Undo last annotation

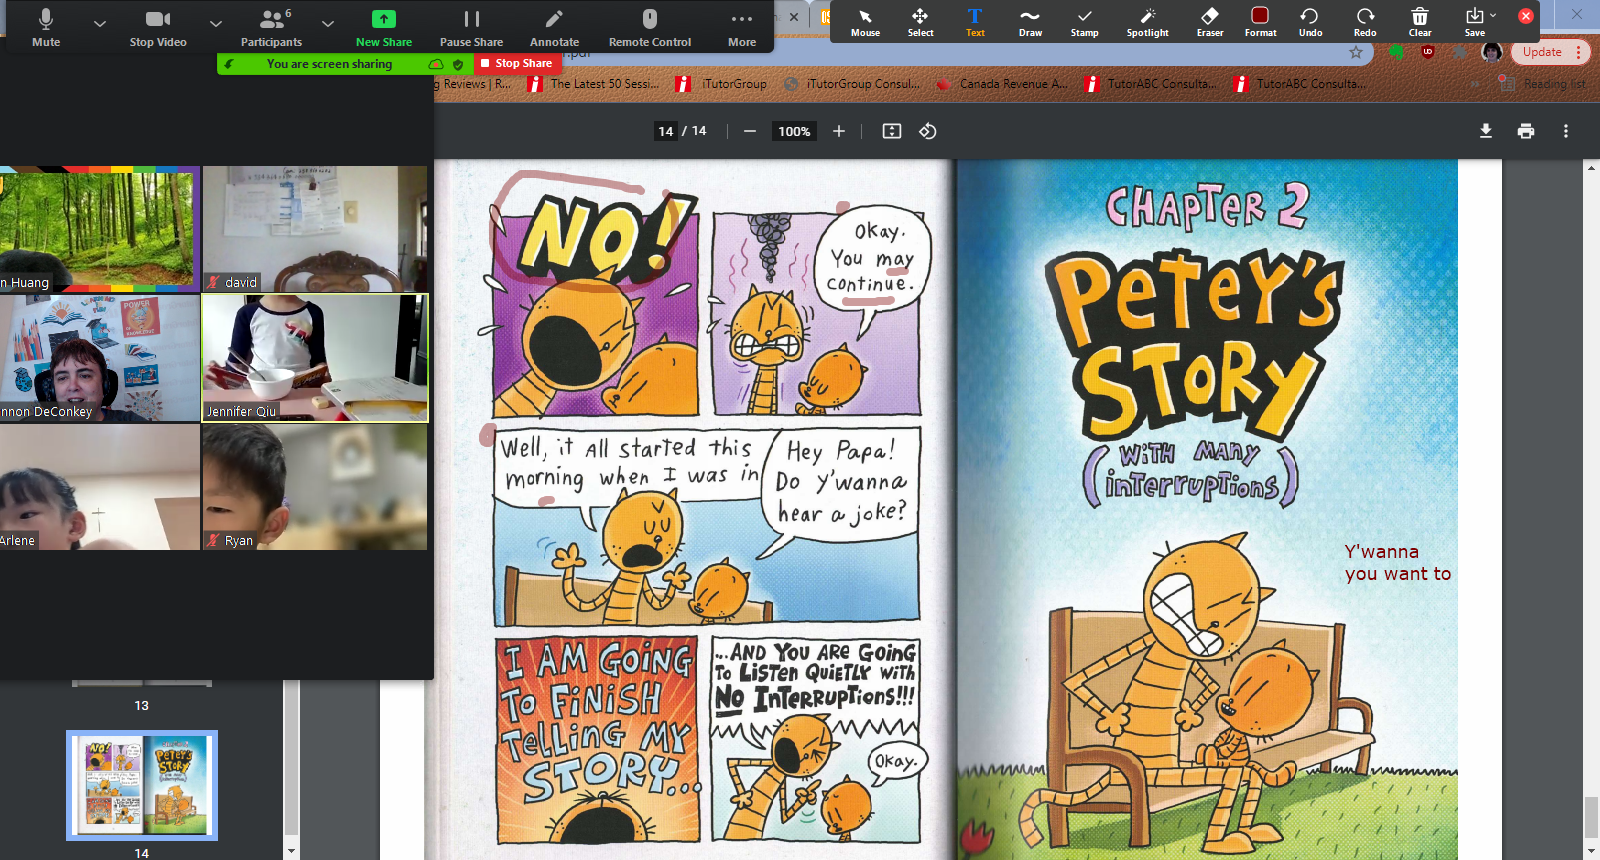tap(1310, 22)
